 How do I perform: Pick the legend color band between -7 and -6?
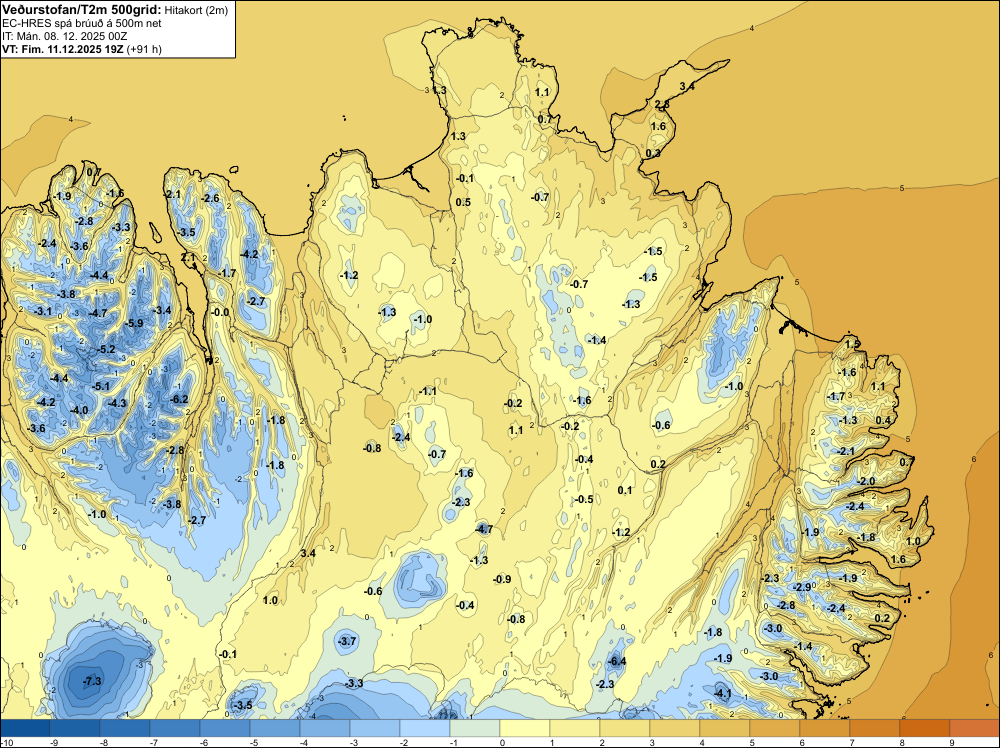(175, 728)
